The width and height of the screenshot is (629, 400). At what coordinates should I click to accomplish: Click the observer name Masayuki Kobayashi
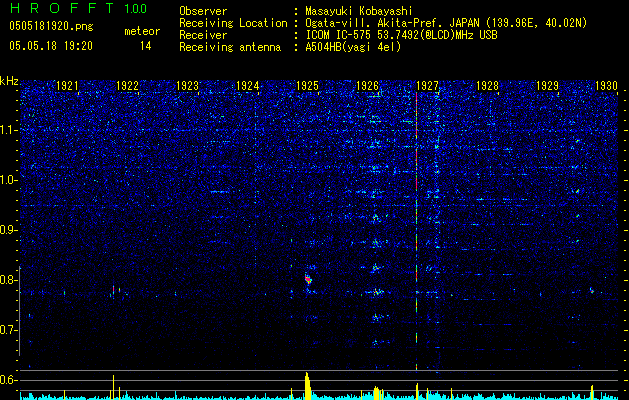click(359, 11)
